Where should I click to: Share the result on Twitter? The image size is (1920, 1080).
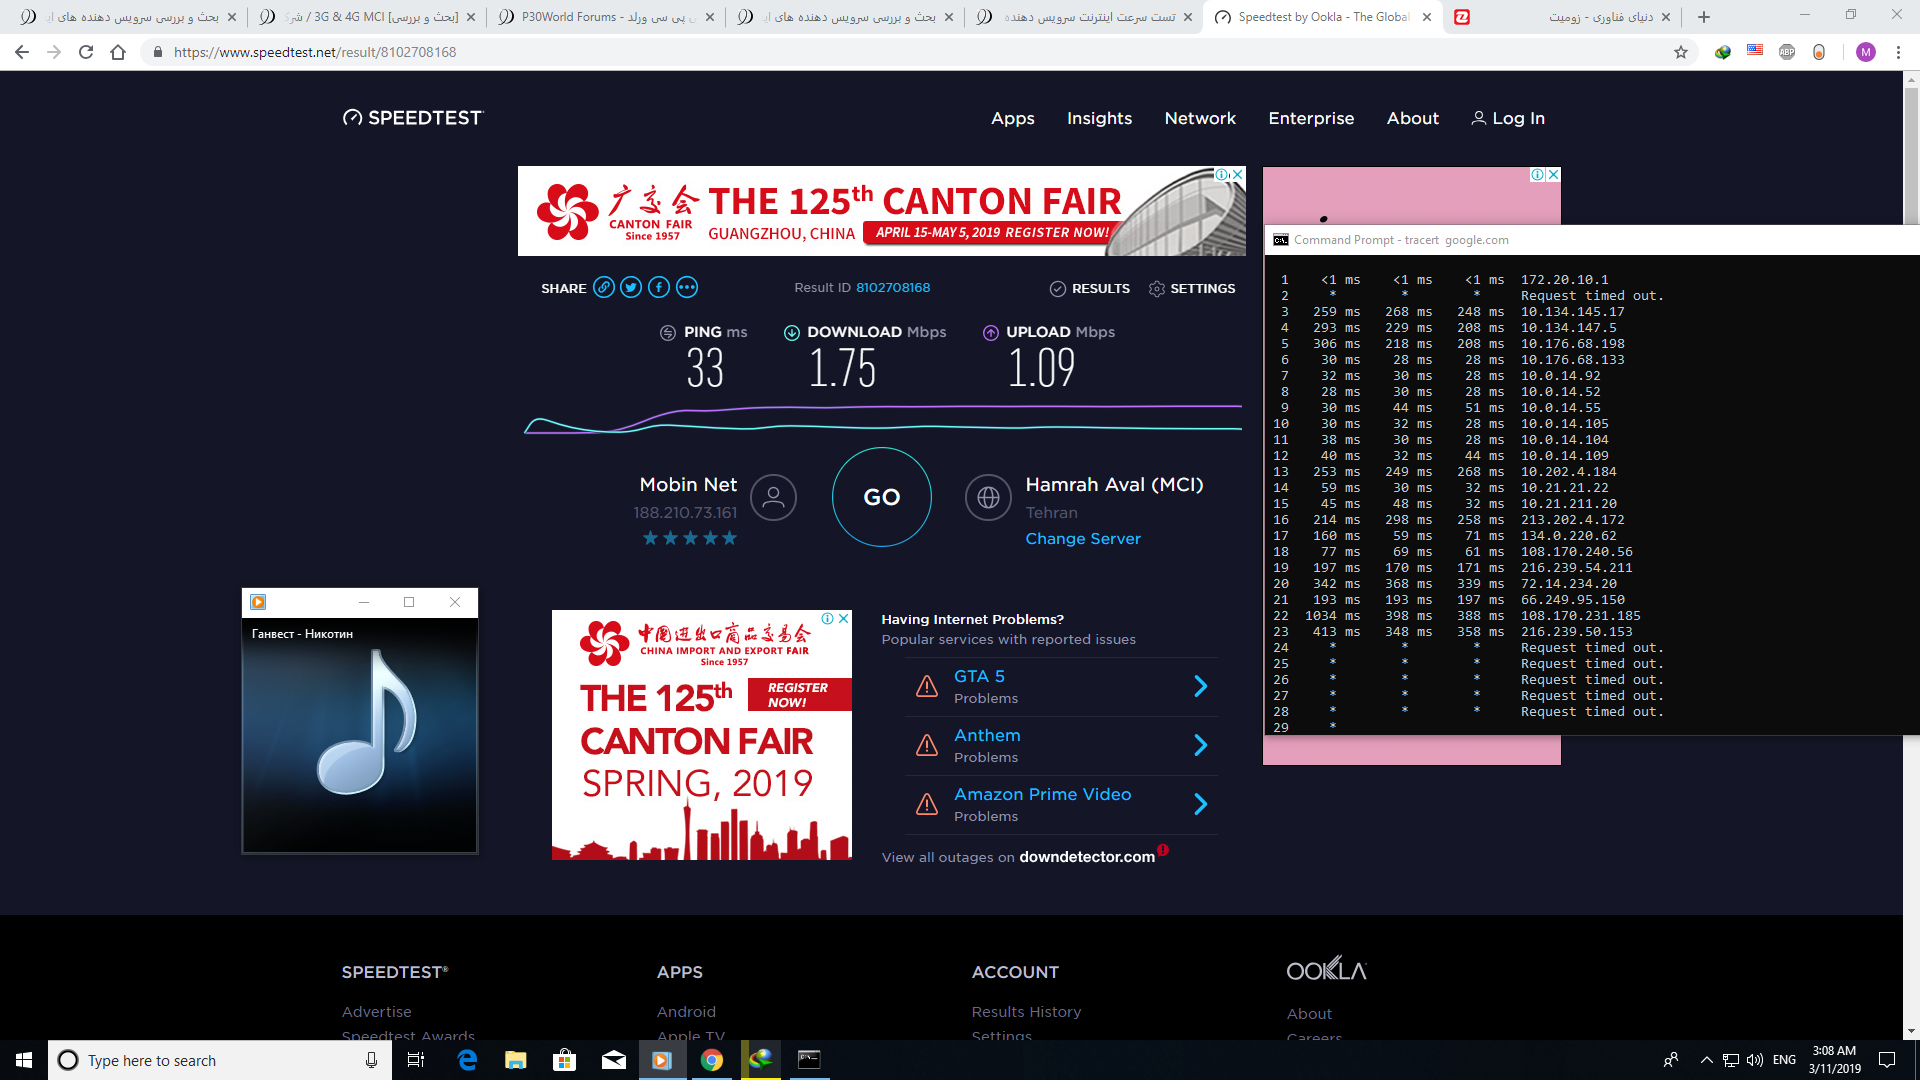coord(631,288)
